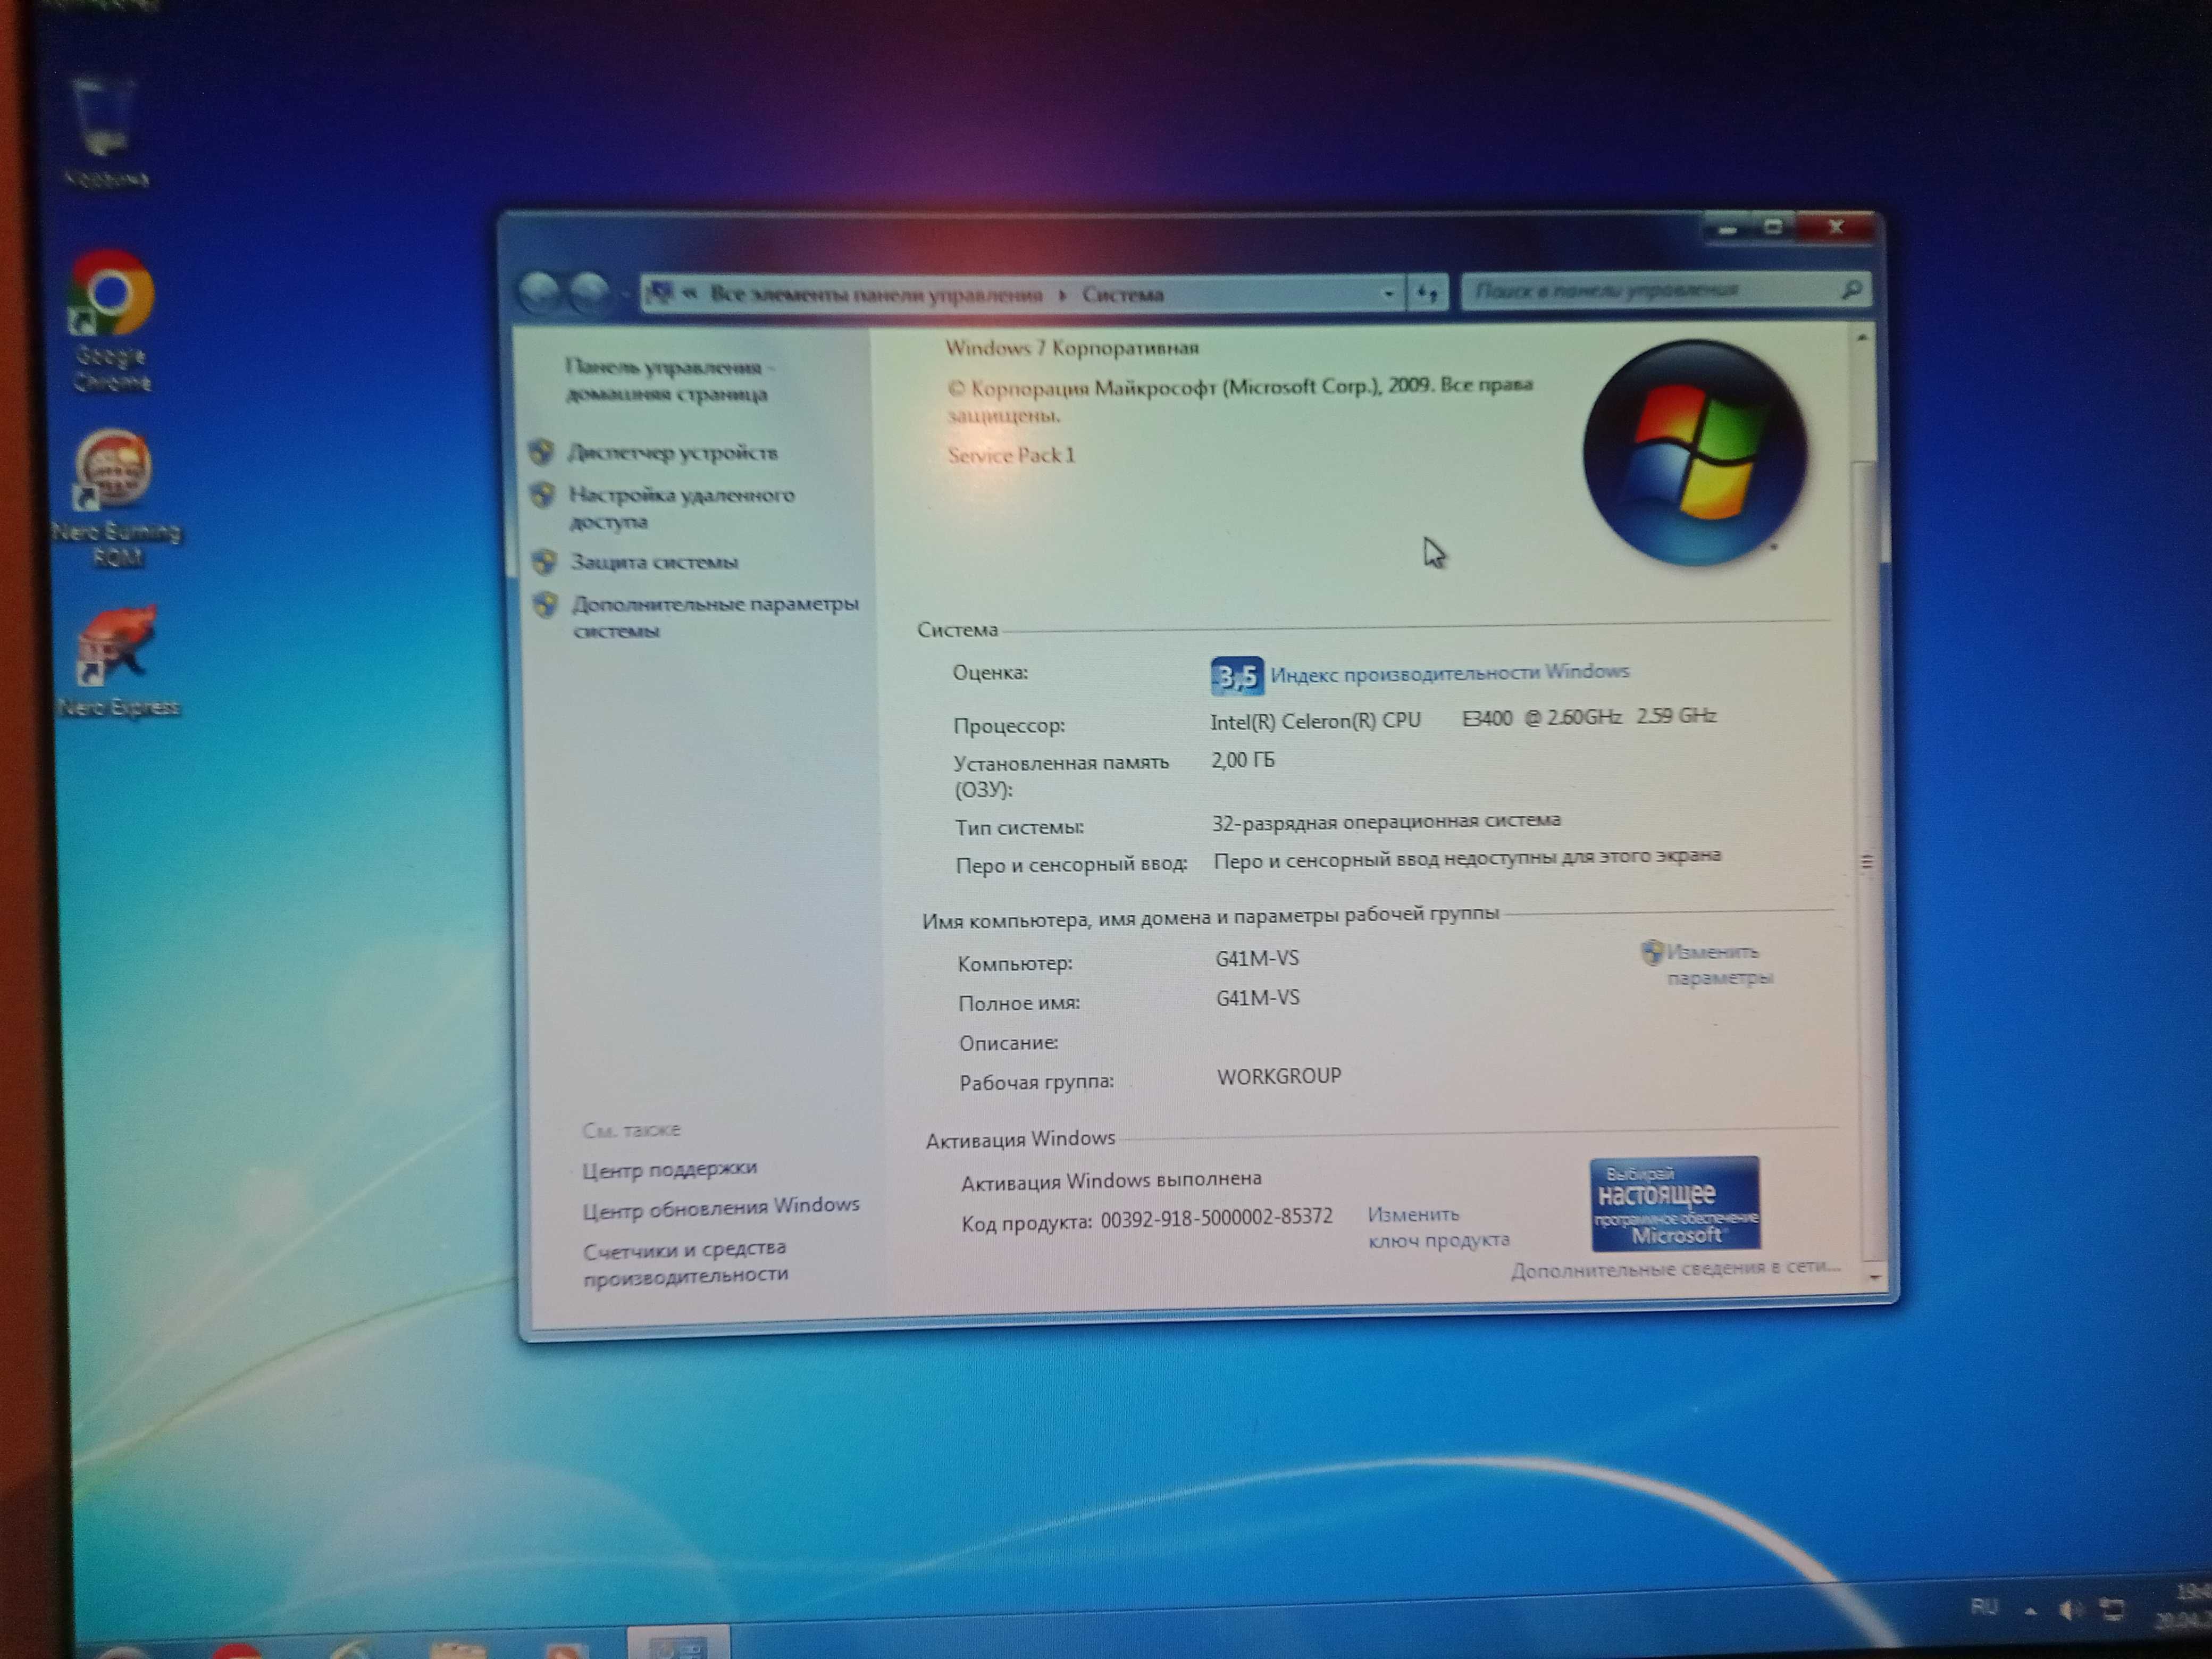Click Изменить параметры link

coord(1719,964)
